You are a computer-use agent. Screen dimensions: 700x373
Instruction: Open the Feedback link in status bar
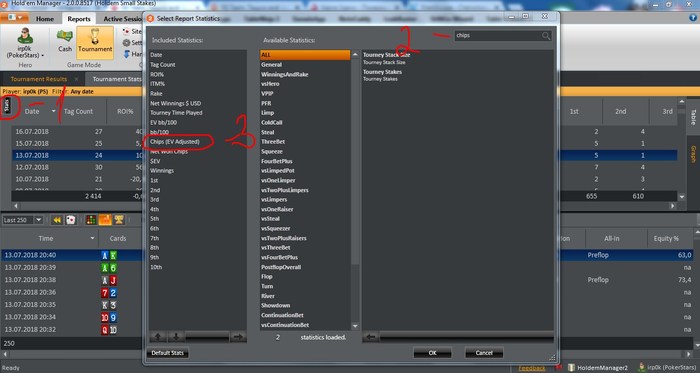532,368
